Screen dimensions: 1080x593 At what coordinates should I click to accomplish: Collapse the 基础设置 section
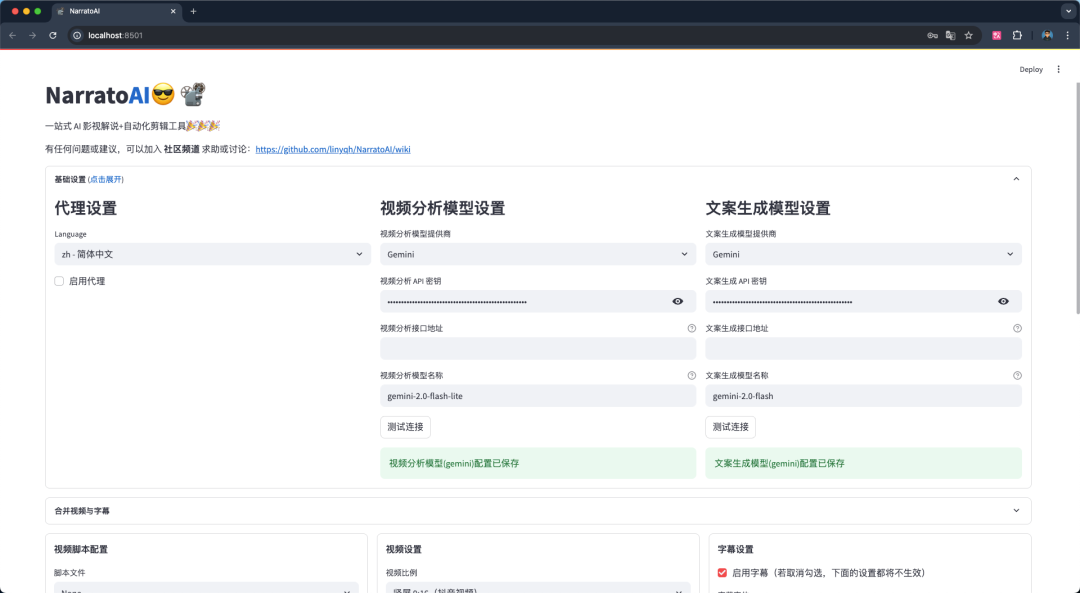(538, 179)
